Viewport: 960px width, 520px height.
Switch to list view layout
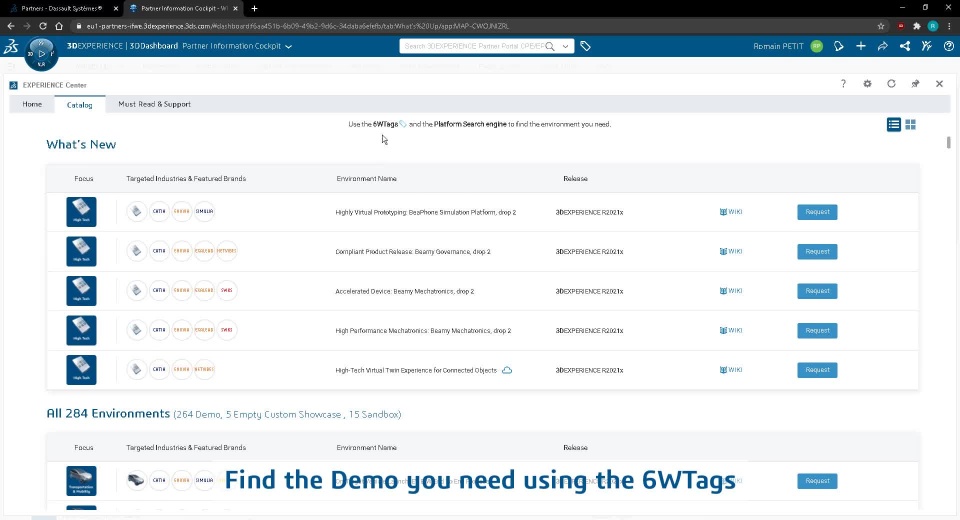894,125
